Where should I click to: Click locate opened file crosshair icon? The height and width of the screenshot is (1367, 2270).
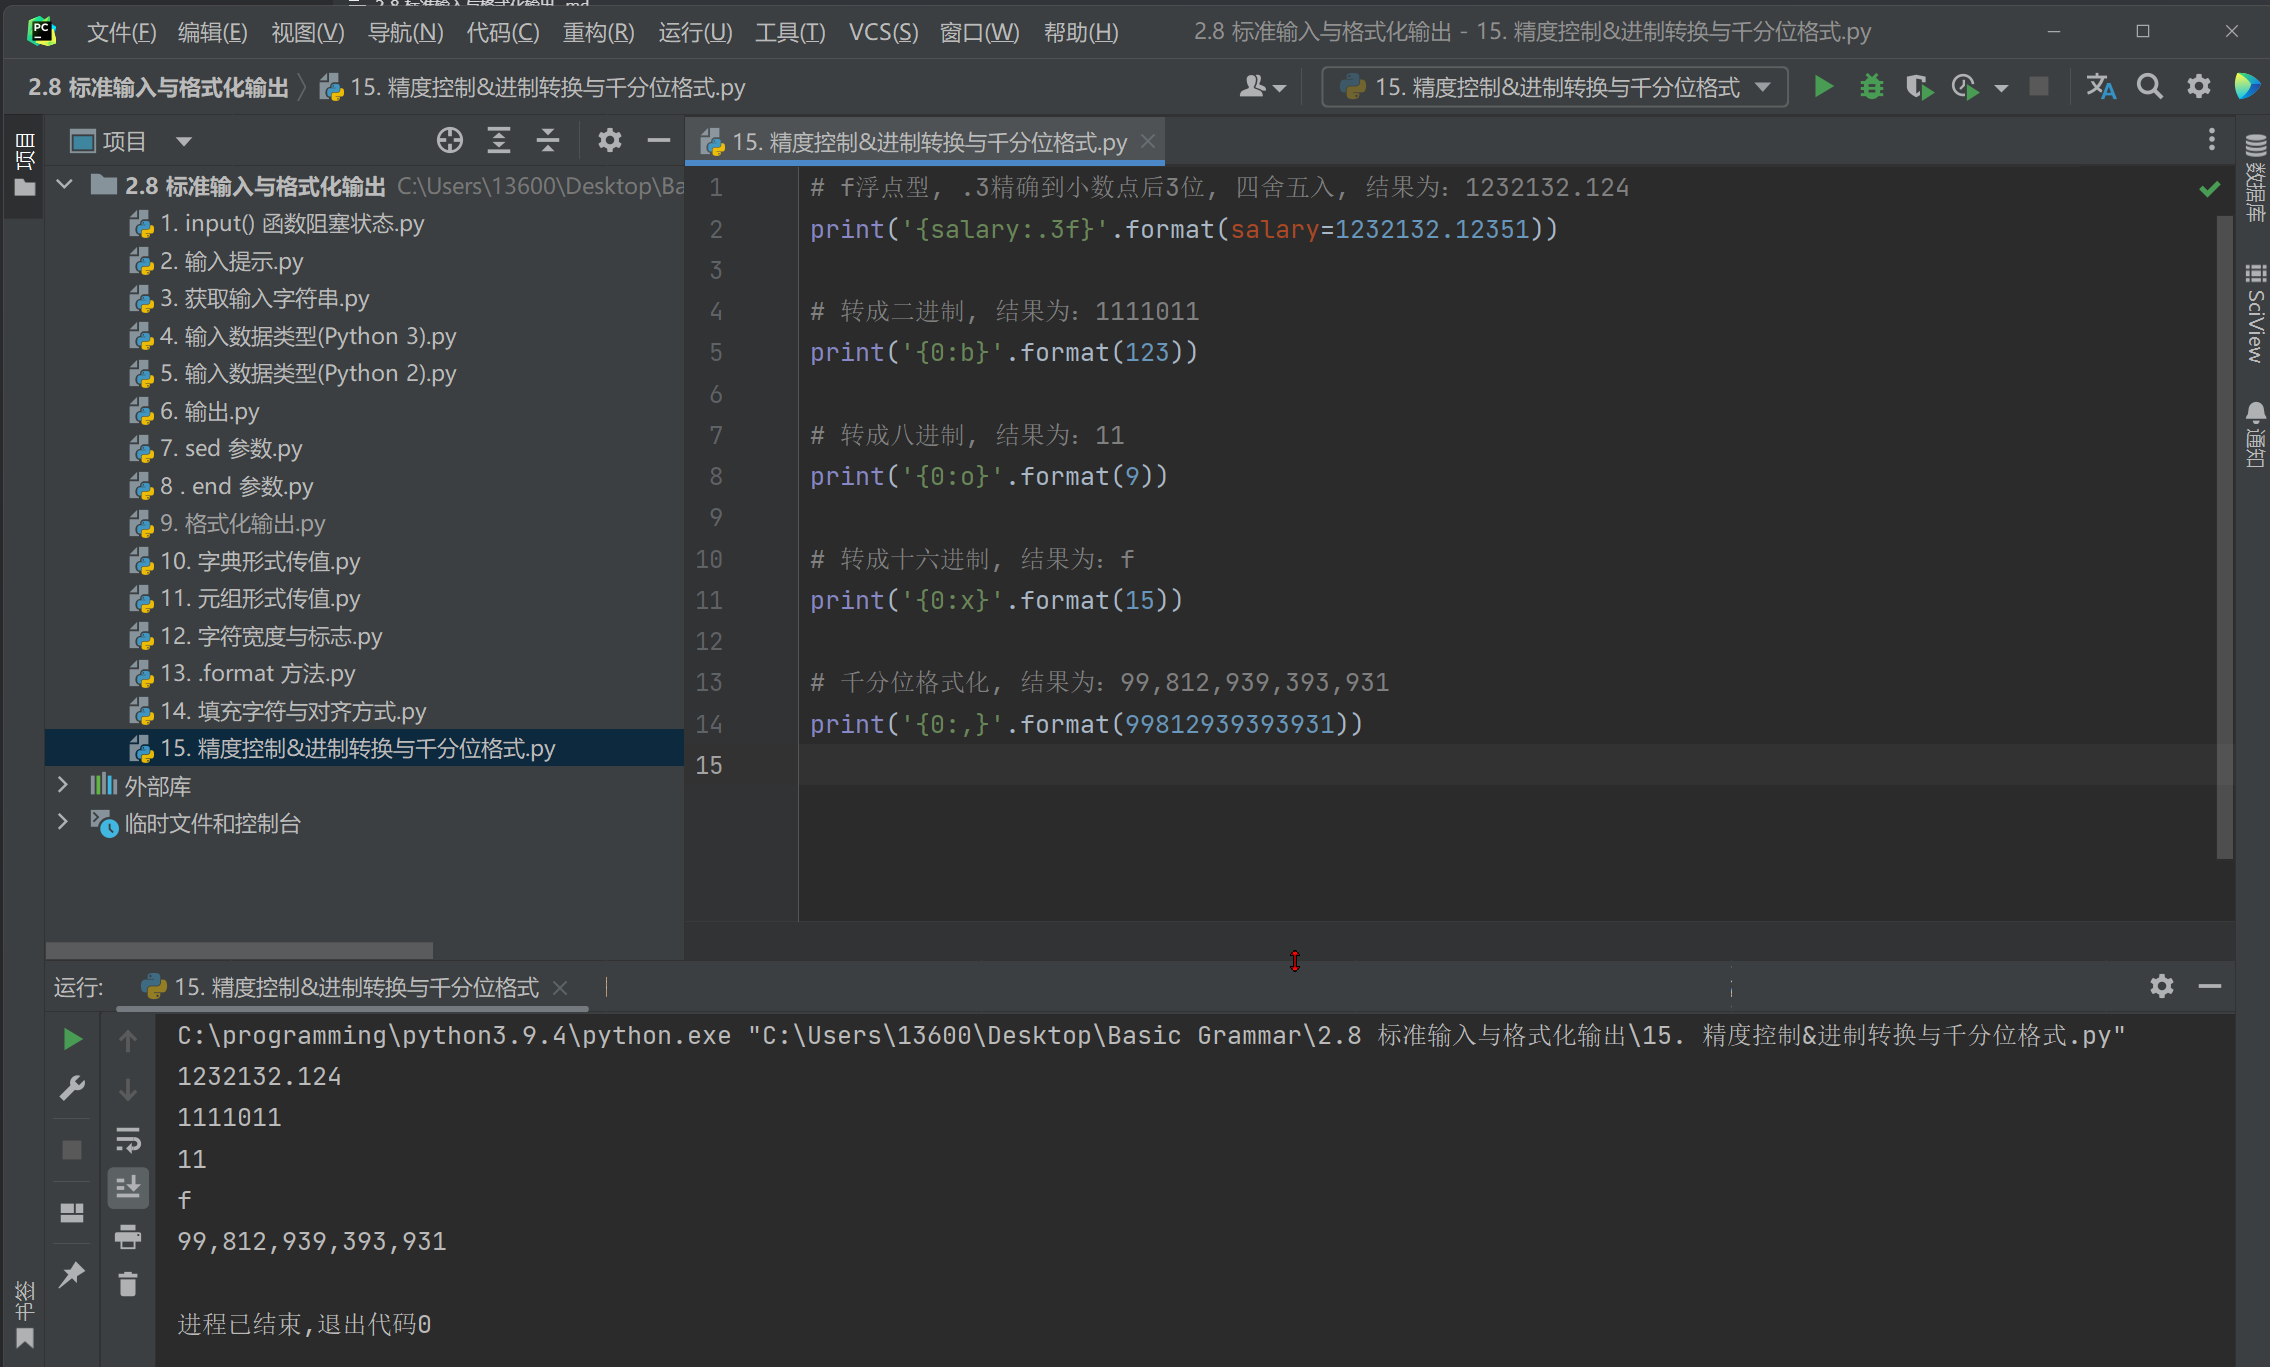[x=450, y=141]
